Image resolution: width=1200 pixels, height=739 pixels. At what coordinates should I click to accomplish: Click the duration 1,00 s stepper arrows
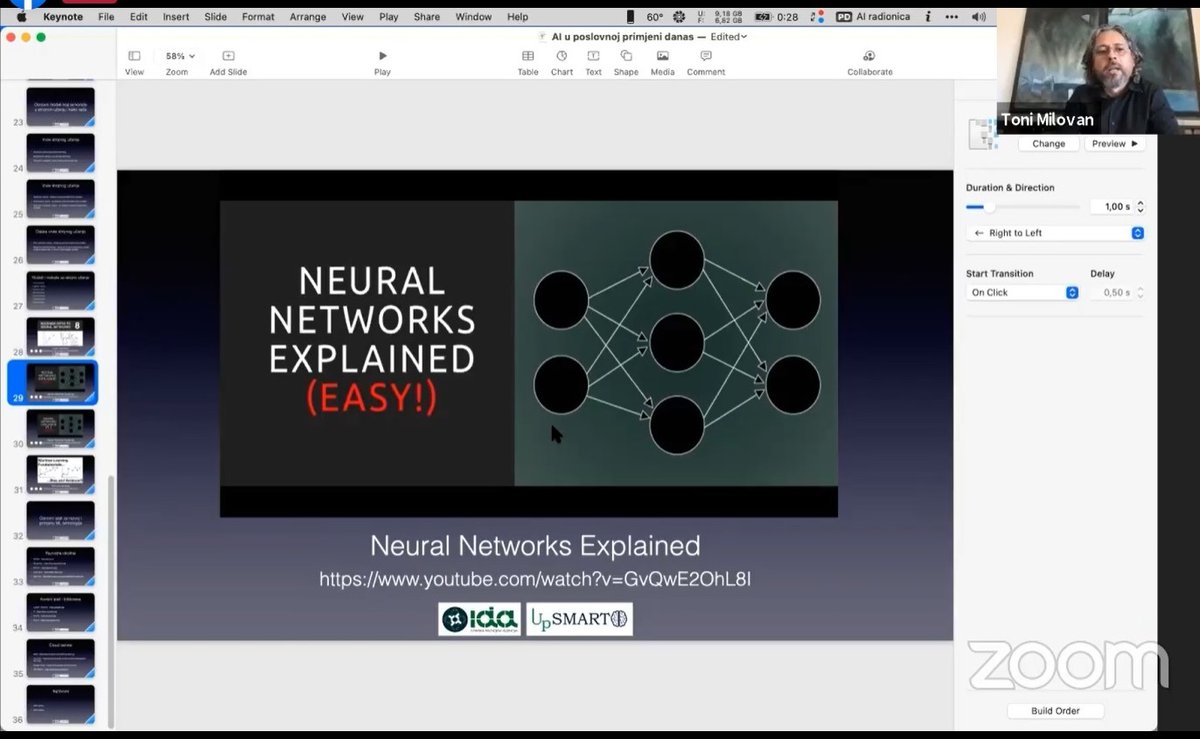coord(1140,207)
